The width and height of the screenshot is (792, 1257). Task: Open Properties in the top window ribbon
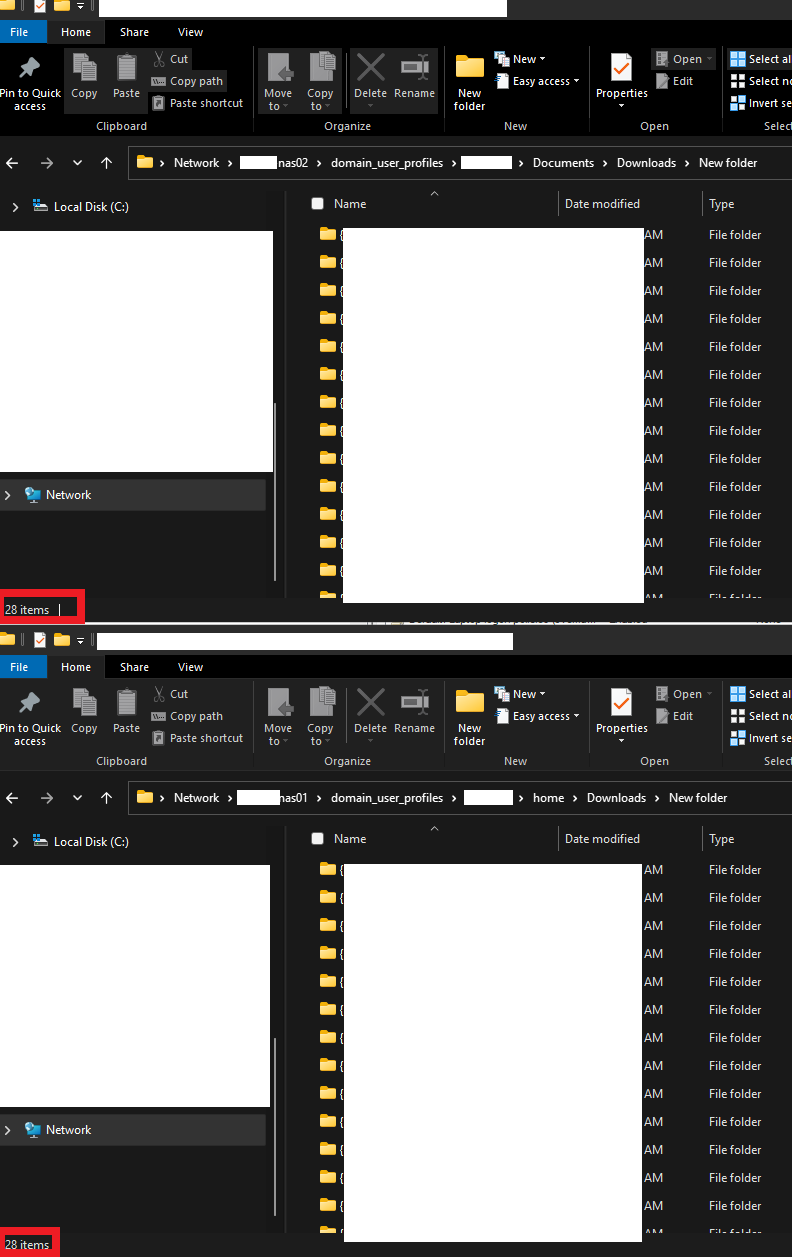[621, 80]
